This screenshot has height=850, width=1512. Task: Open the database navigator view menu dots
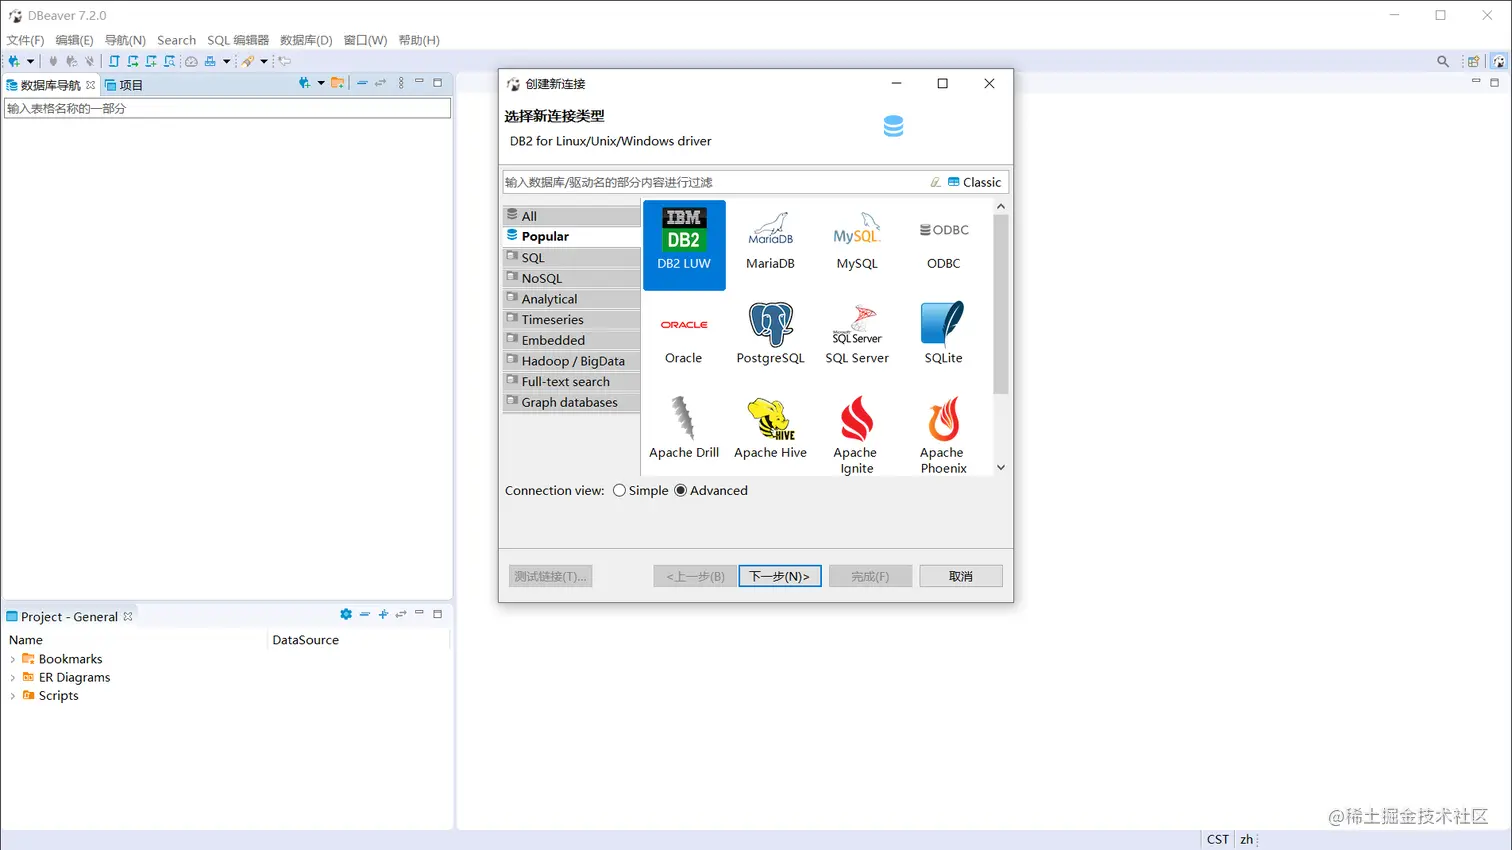coord(401,83)
